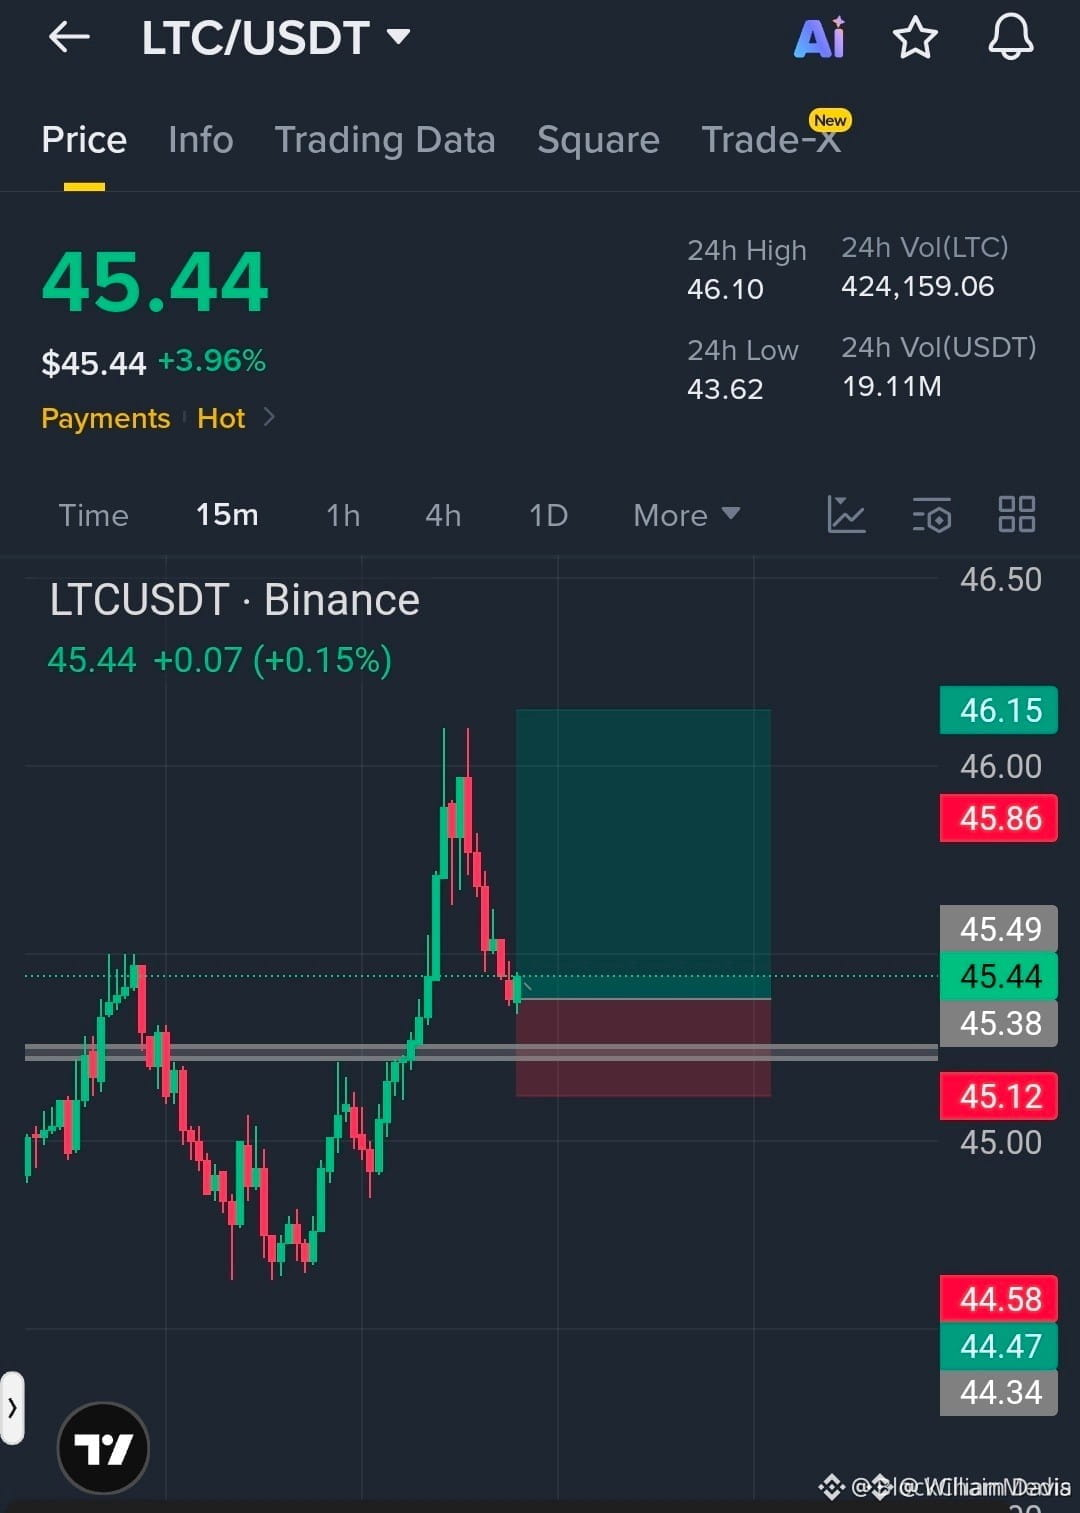
Task: Click the 45.86 red price label
Action: point(999,818)
